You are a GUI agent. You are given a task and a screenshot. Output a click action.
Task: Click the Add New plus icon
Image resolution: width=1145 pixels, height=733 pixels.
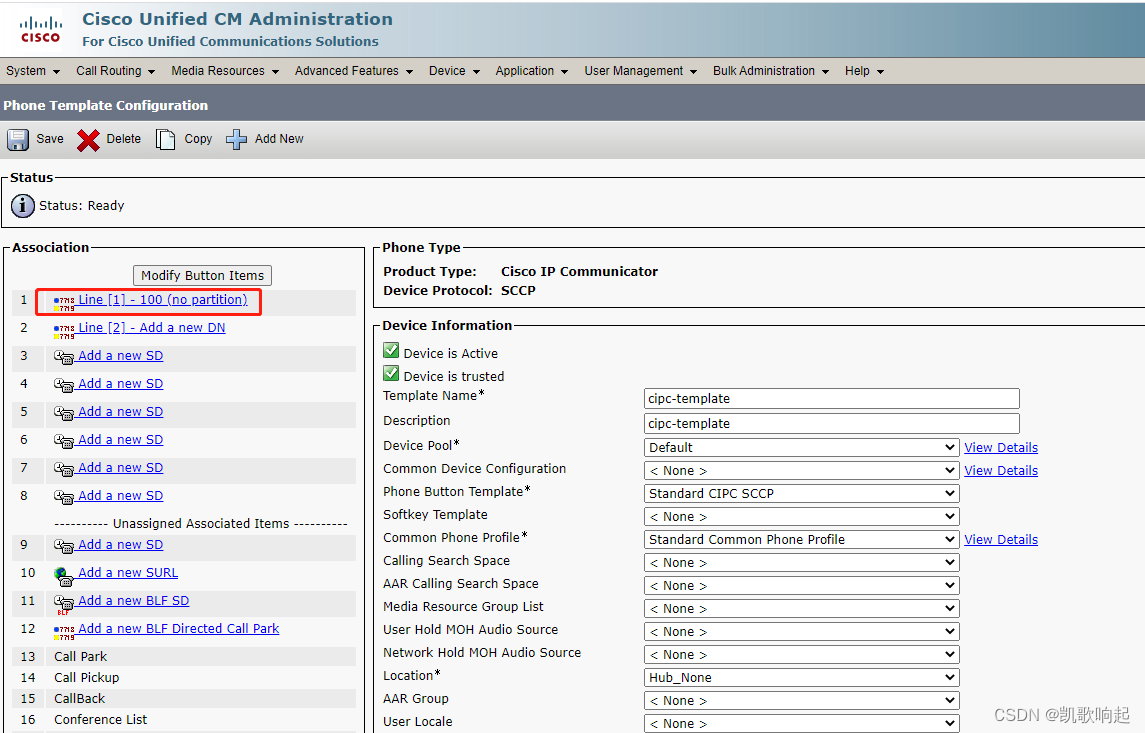point(236,139)
